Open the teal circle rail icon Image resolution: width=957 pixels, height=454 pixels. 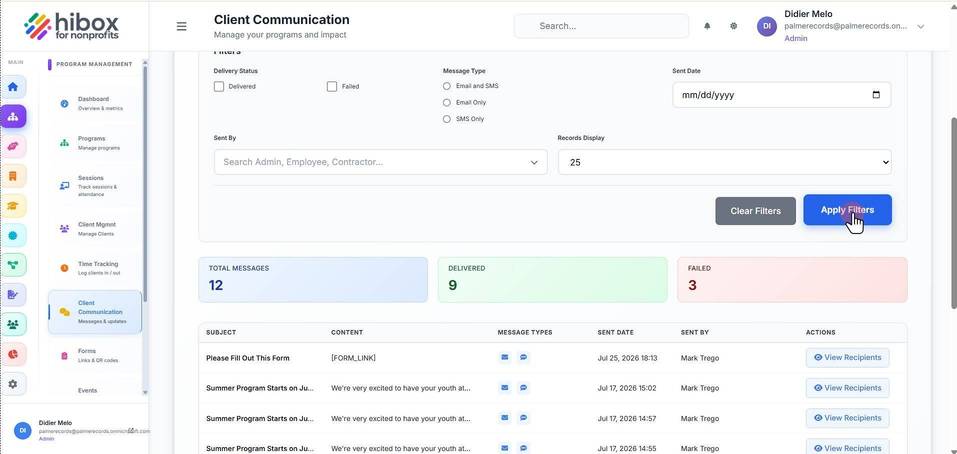pos(13,236)
